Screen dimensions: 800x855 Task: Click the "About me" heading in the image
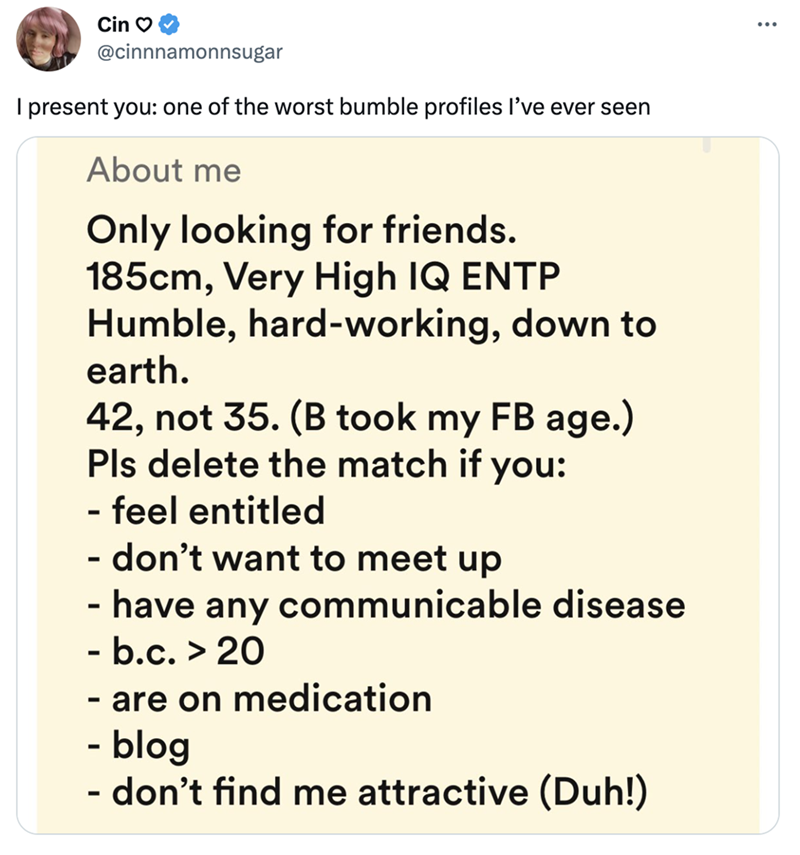[x=164, y=170]
